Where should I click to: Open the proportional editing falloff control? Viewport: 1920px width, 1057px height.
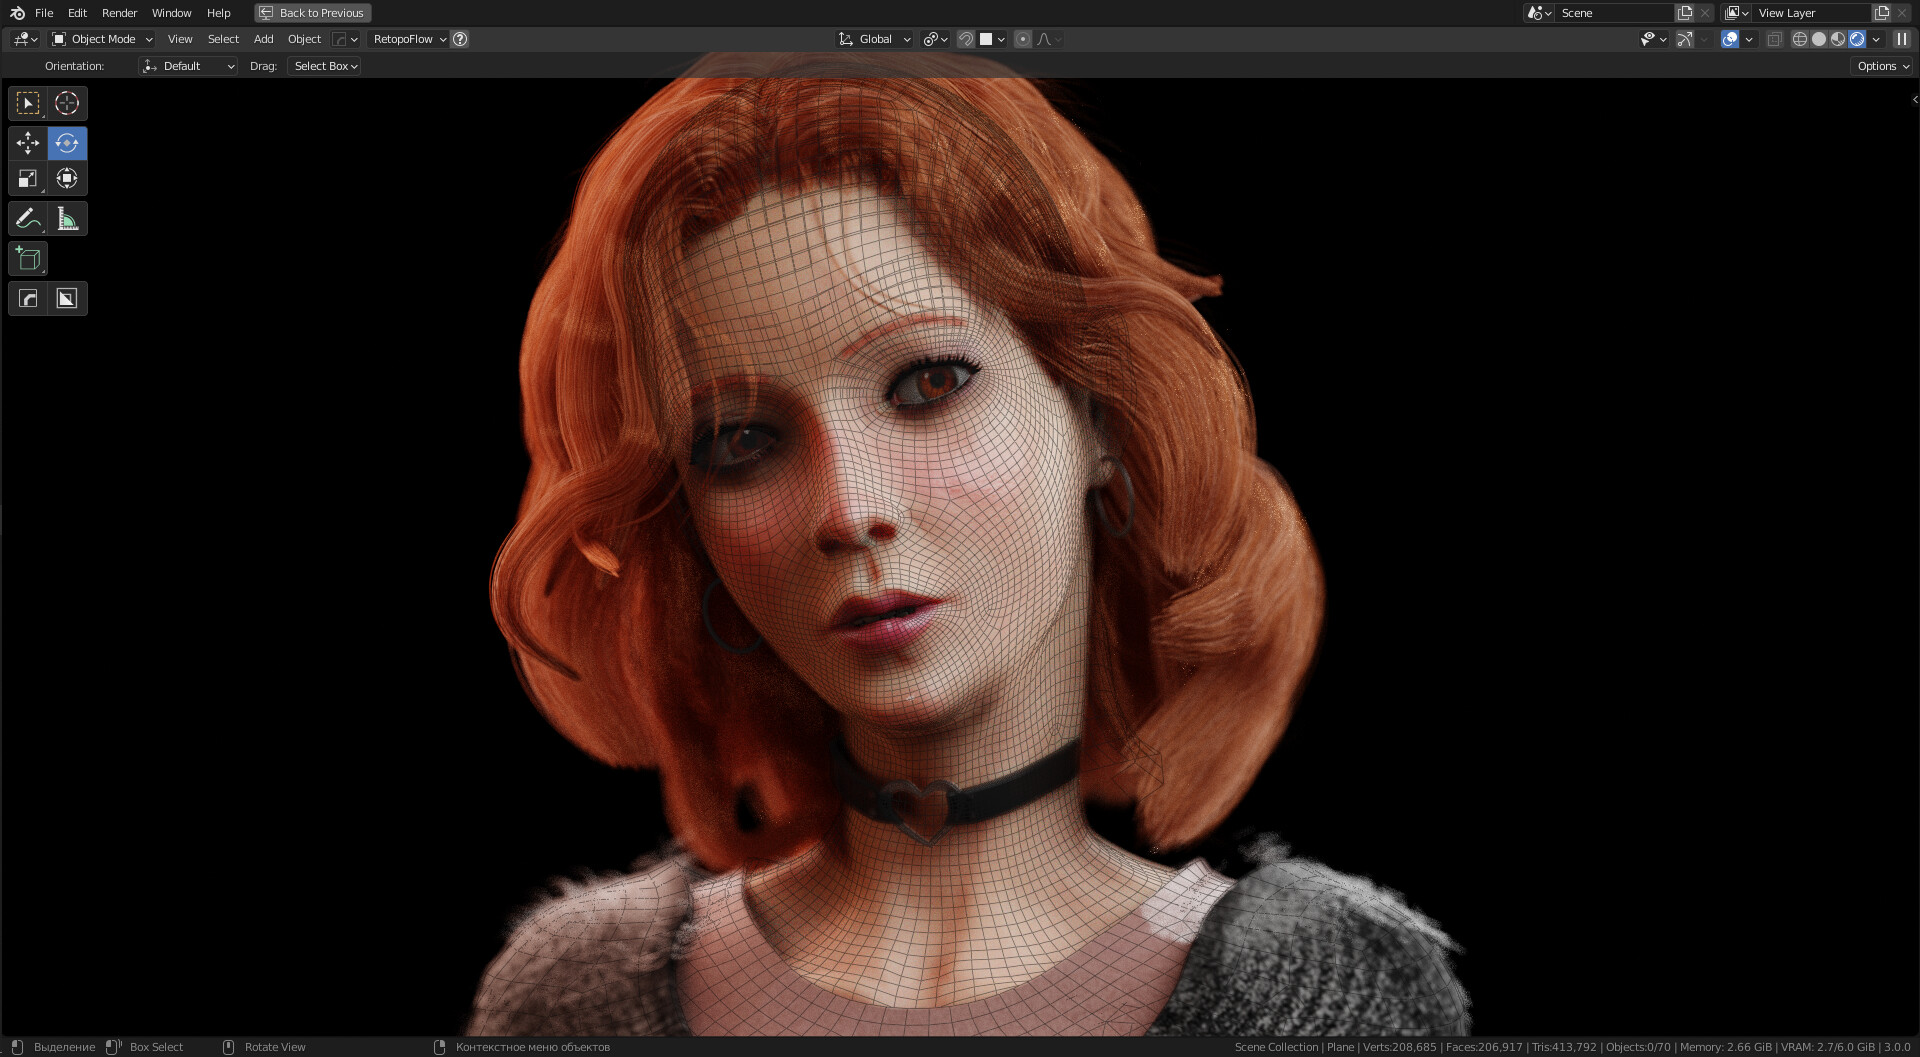[1046, 39]
